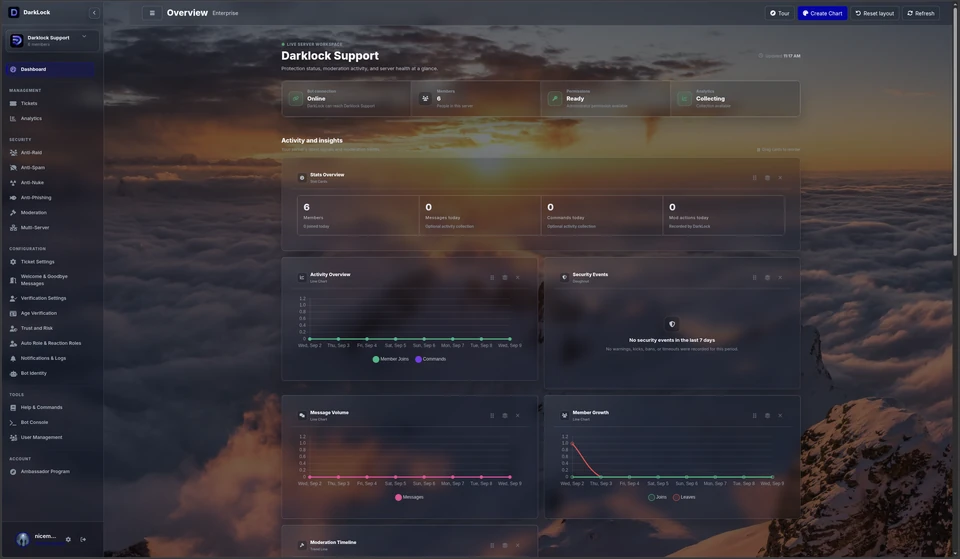This screenshot has width=960, height=559.
Task: Open Verification Settings icon
Action: point(13,298)
